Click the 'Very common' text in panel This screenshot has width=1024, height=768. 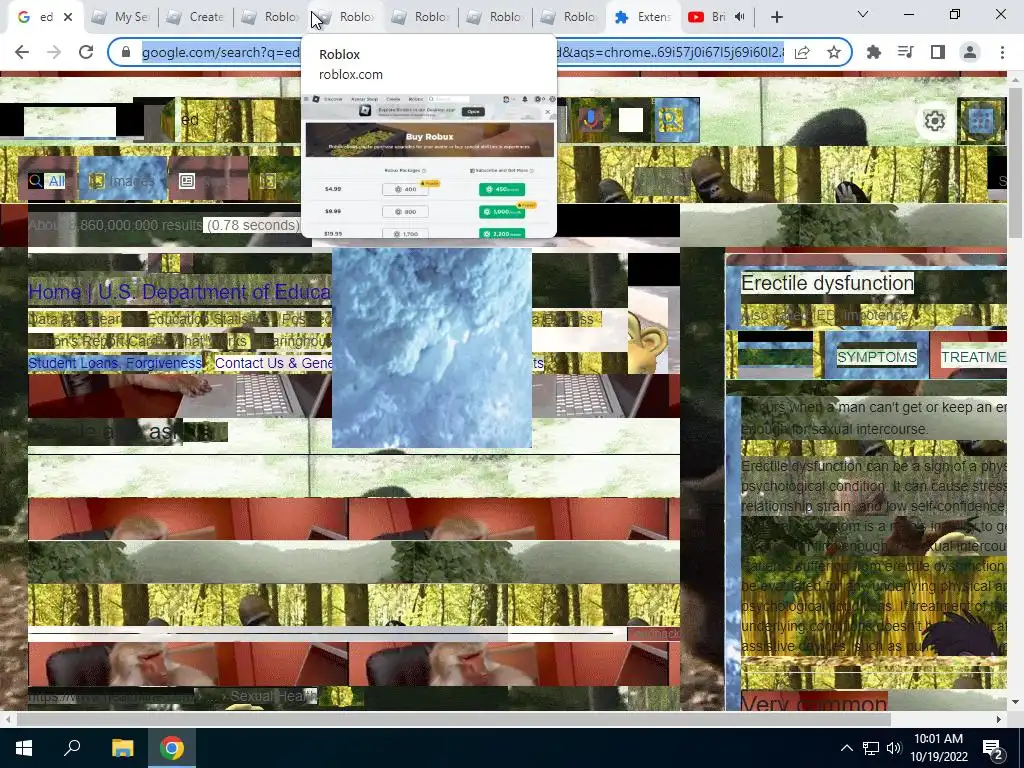tap(814, 703)
